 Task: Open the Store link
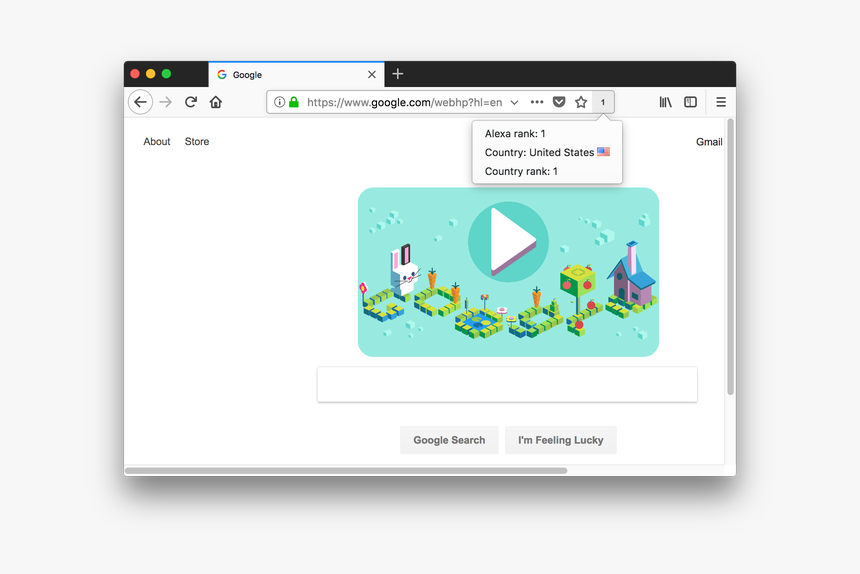pos(197,141)
